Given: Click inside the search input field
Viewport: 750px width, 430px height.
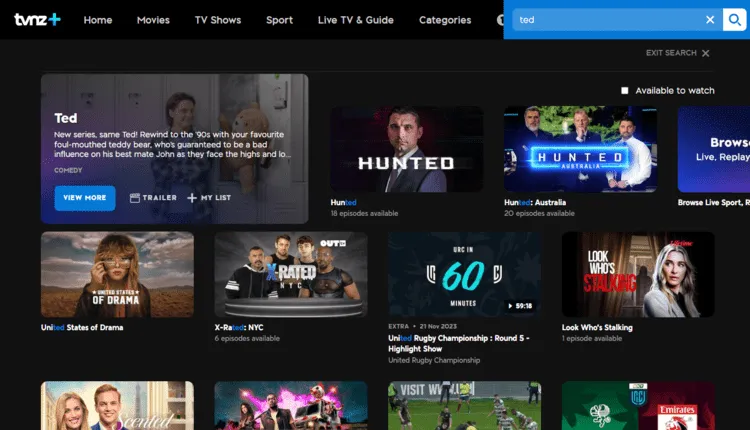Looking at the screenshot, I should pos(605,20).
